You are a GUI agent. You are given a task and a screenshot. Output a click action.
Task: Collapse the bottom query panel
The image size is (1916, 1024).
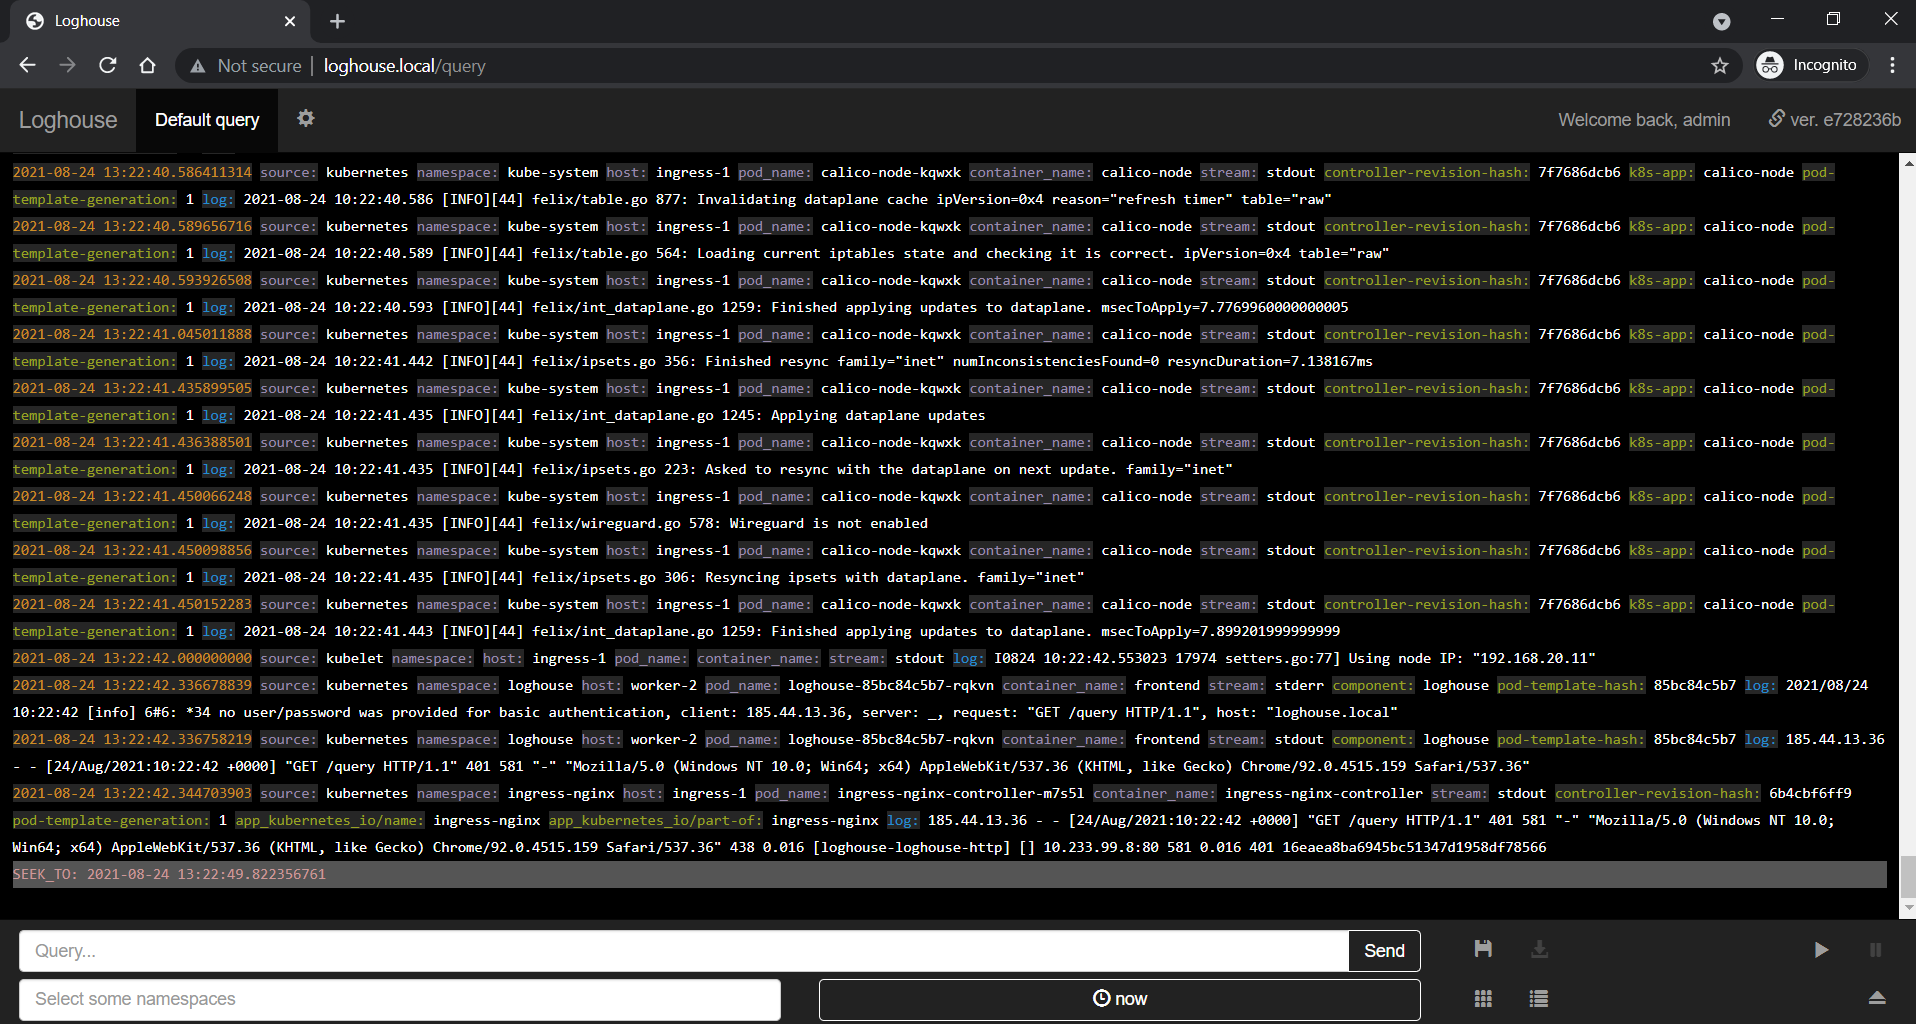1877,997
